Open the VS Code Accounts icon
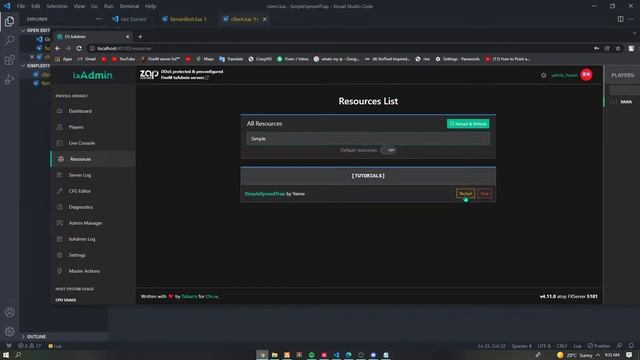Viewport: 640px width, 360px height. (9, 312)
